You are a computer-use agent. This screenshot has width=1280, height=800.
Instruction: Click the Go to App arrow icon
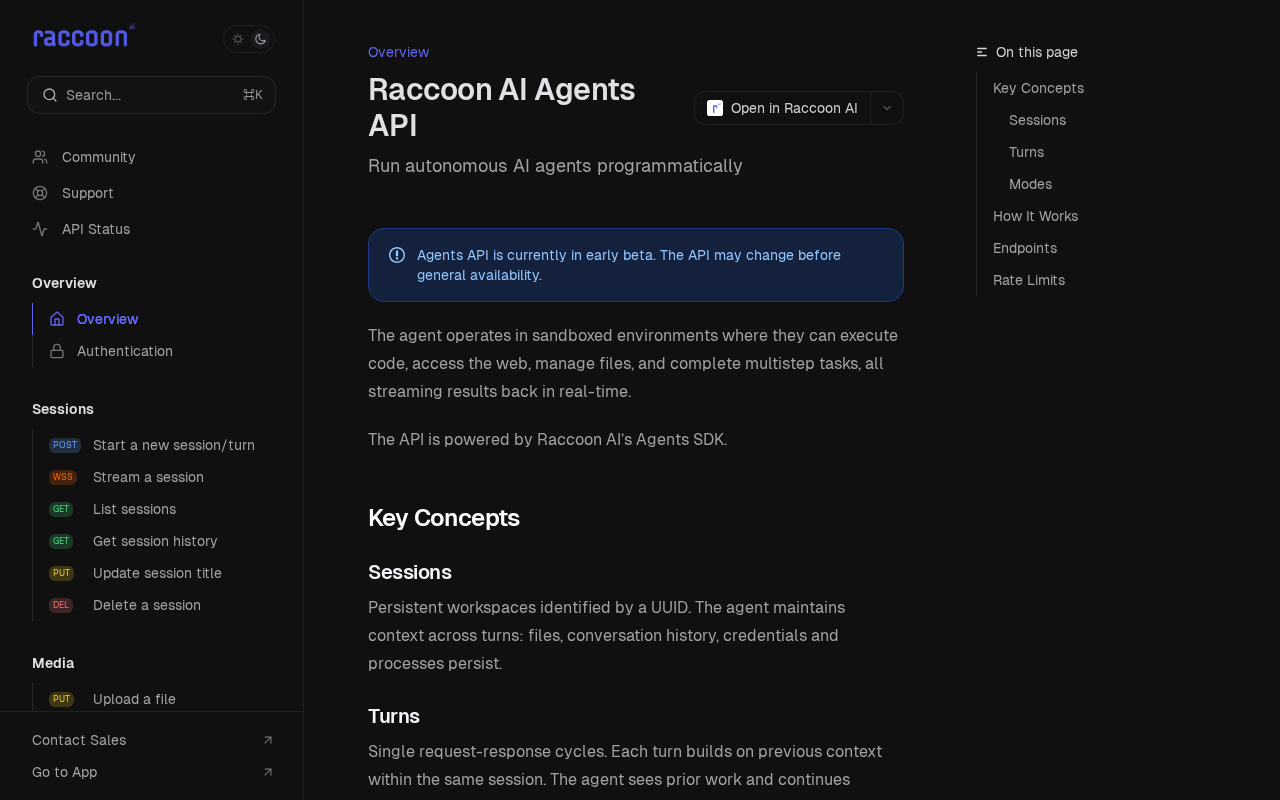point(268,772)
